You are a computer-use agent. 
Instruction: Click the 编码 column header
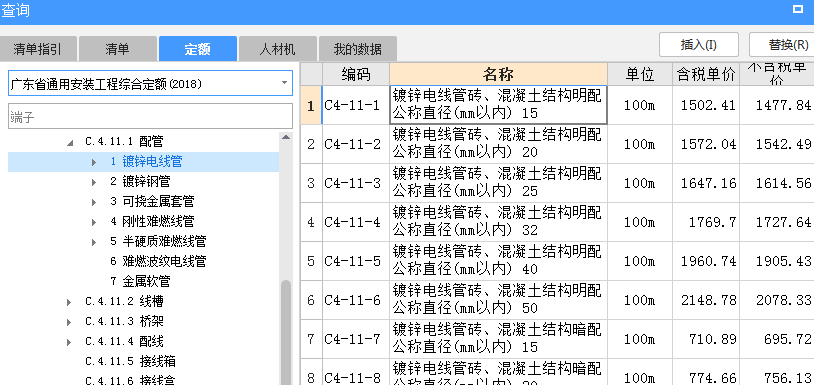coord(356,74)
